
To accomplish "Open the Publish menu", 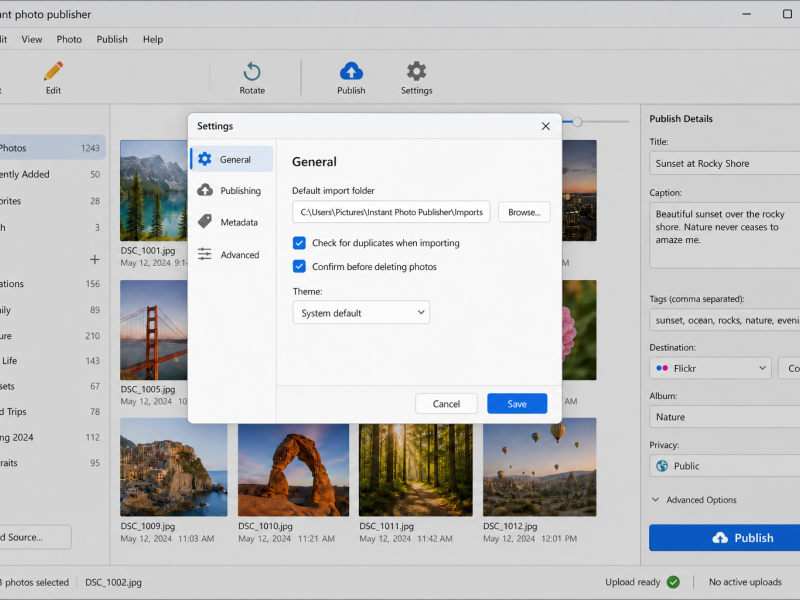I will tap(112, 39).
